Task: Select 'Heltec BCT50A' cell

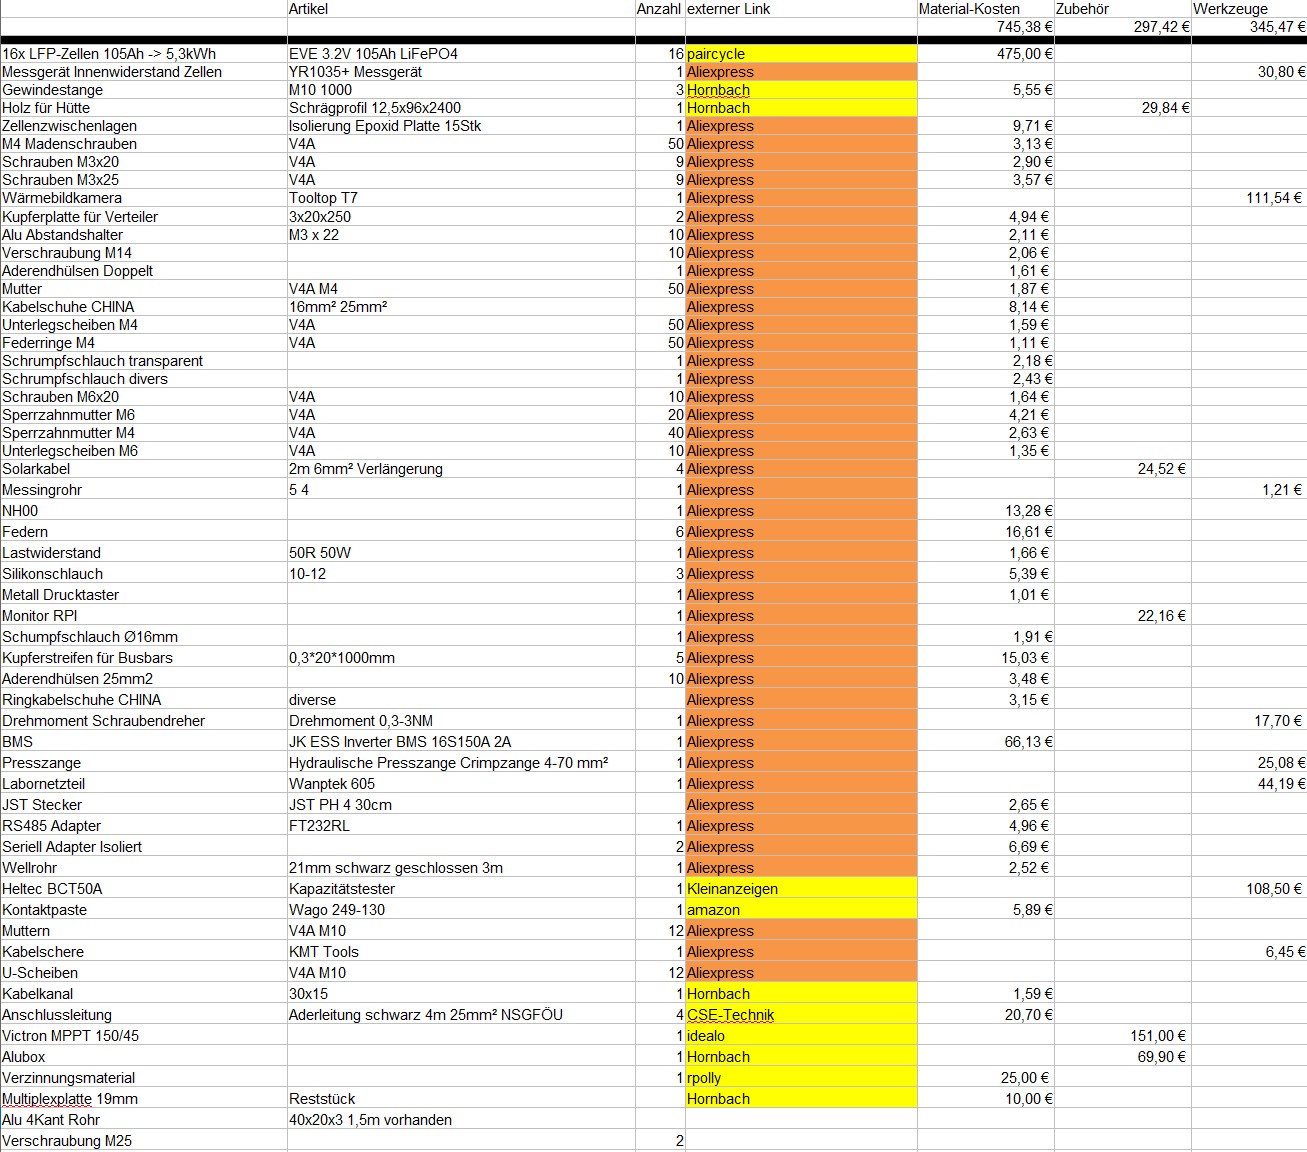Action: pos(144,889)
